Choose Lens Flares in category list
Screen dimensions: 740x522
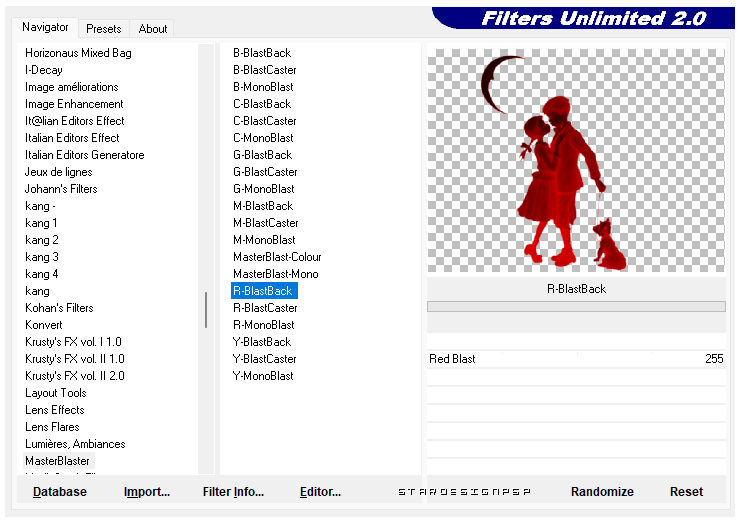click(x=52, y=427)
